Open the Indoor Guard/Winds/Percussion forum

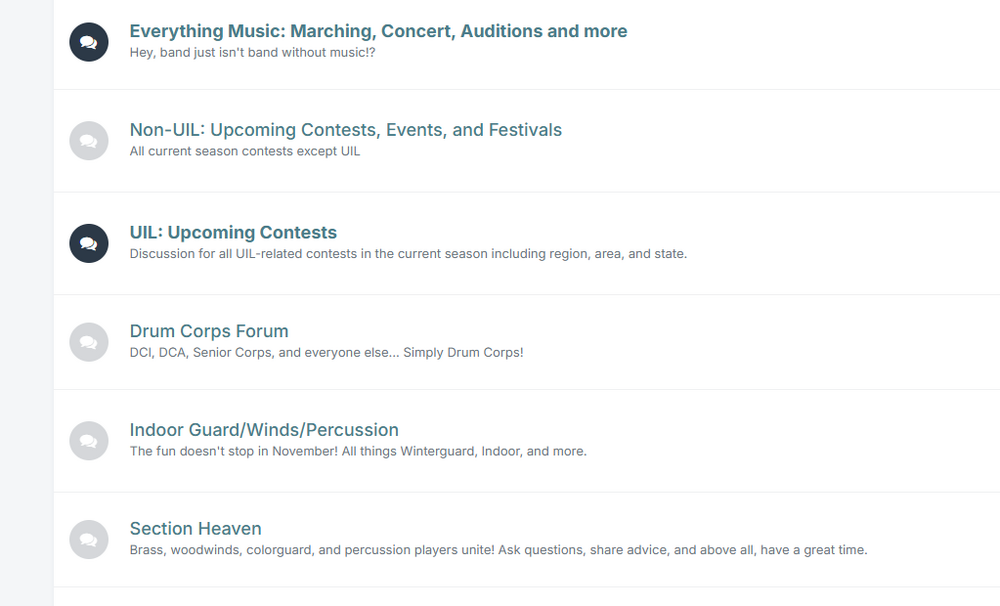[263, 429]
